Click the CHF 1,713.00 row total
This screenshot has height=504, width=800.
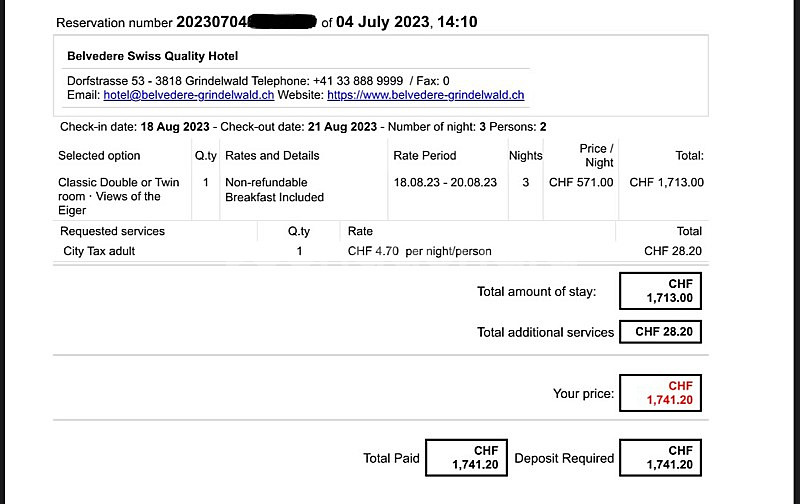(666, 183)
